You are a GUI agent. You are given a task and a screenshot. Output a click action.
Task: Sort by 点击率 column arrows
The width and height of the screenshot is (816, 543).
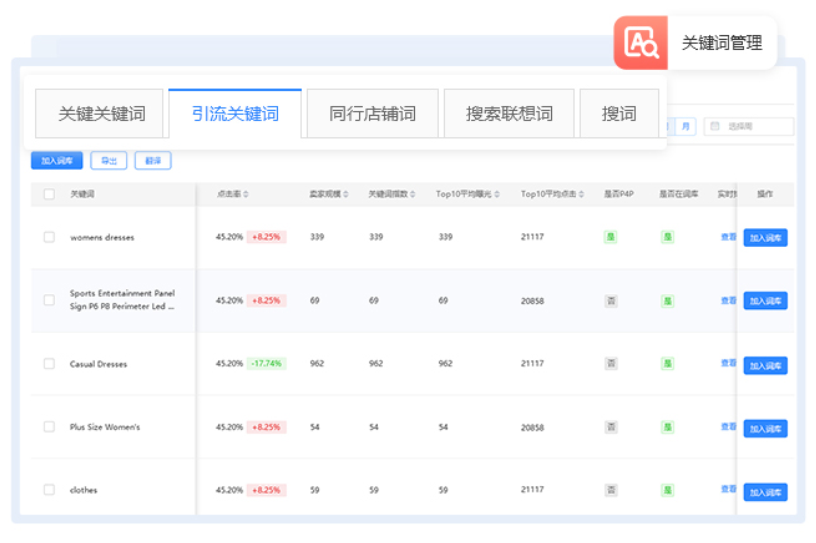point(246,194)
